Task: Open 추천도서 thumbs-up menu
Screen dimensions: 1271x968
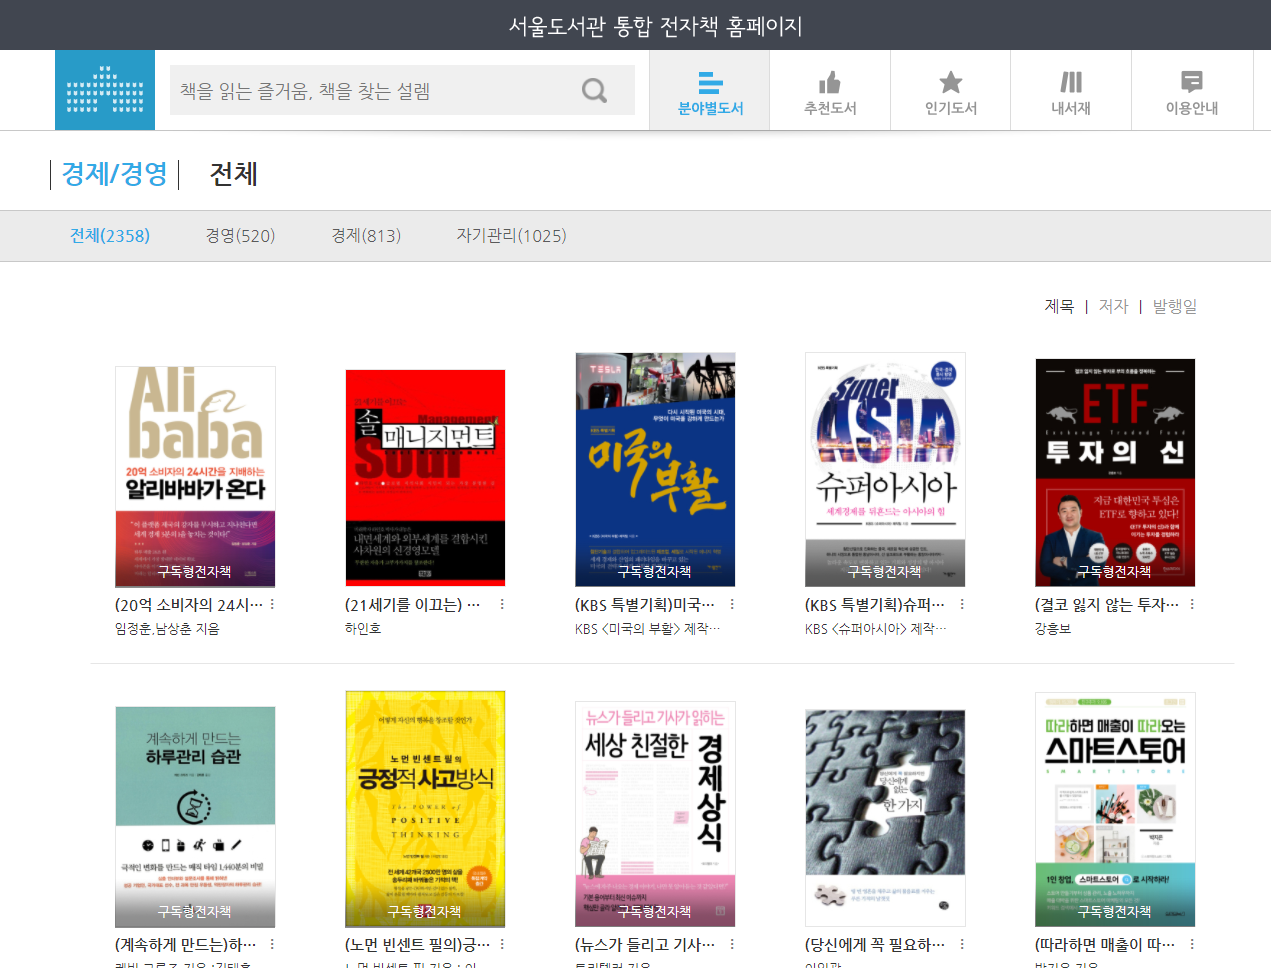Action: [830, 91]
